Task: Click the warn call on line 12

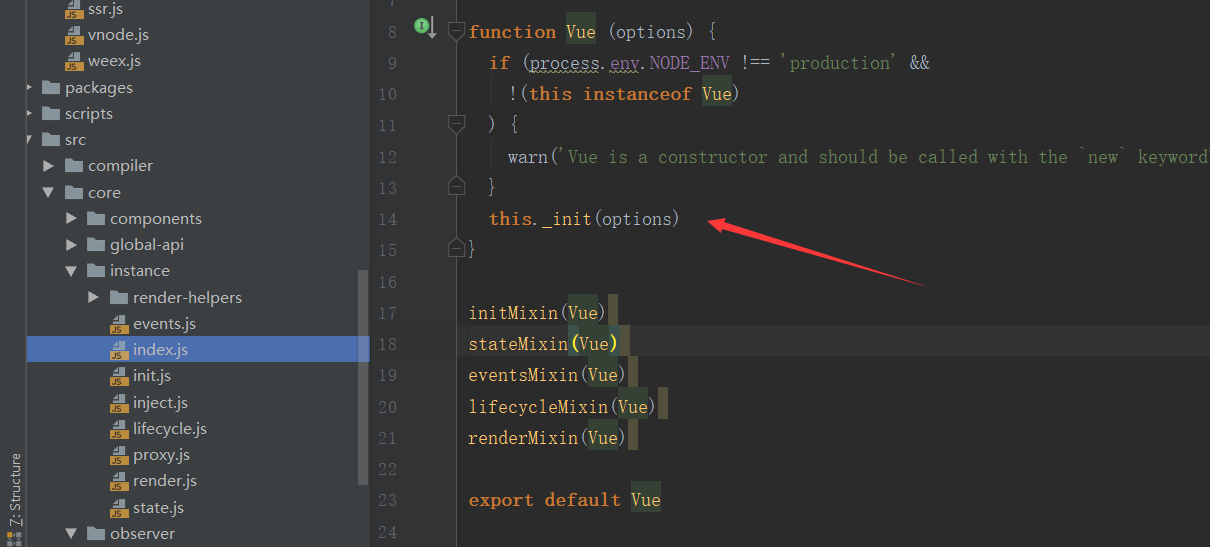Action: coord(527,156)
